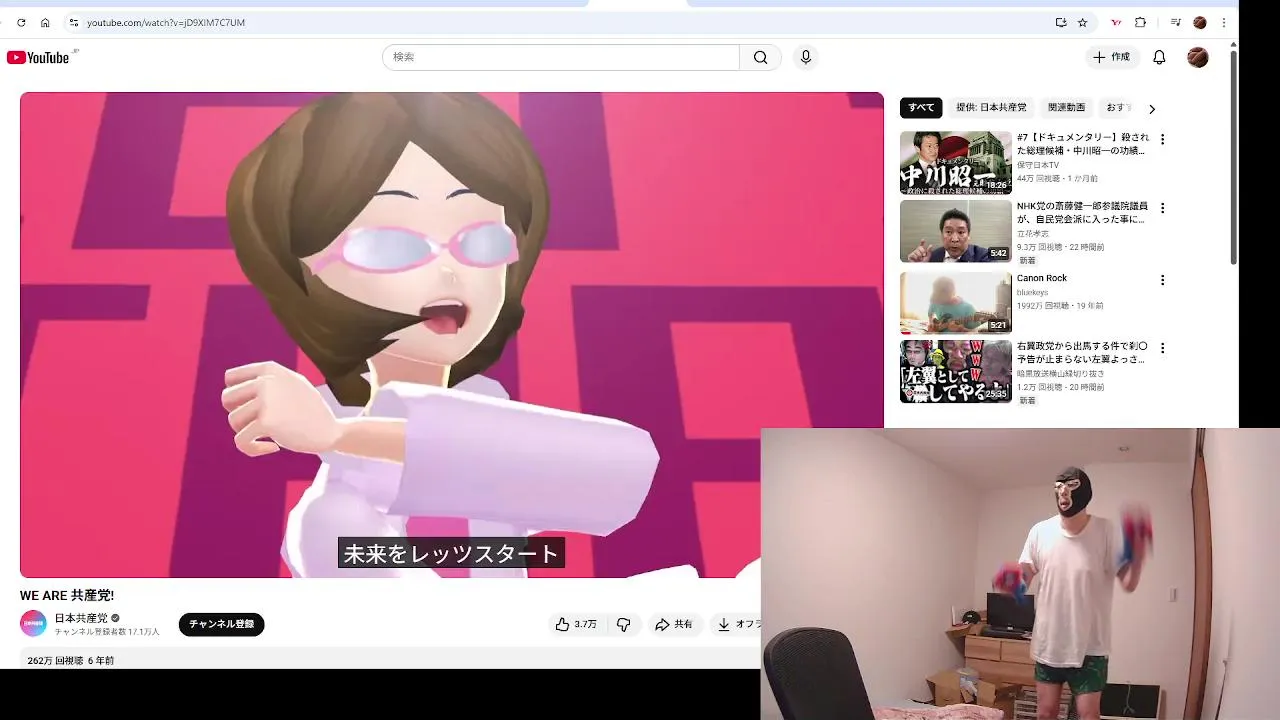The width and height of the screenshot is (1280, 720).
Task: Open the browser profile avatar in the toolbar
Action: (x=1200, y=22)
